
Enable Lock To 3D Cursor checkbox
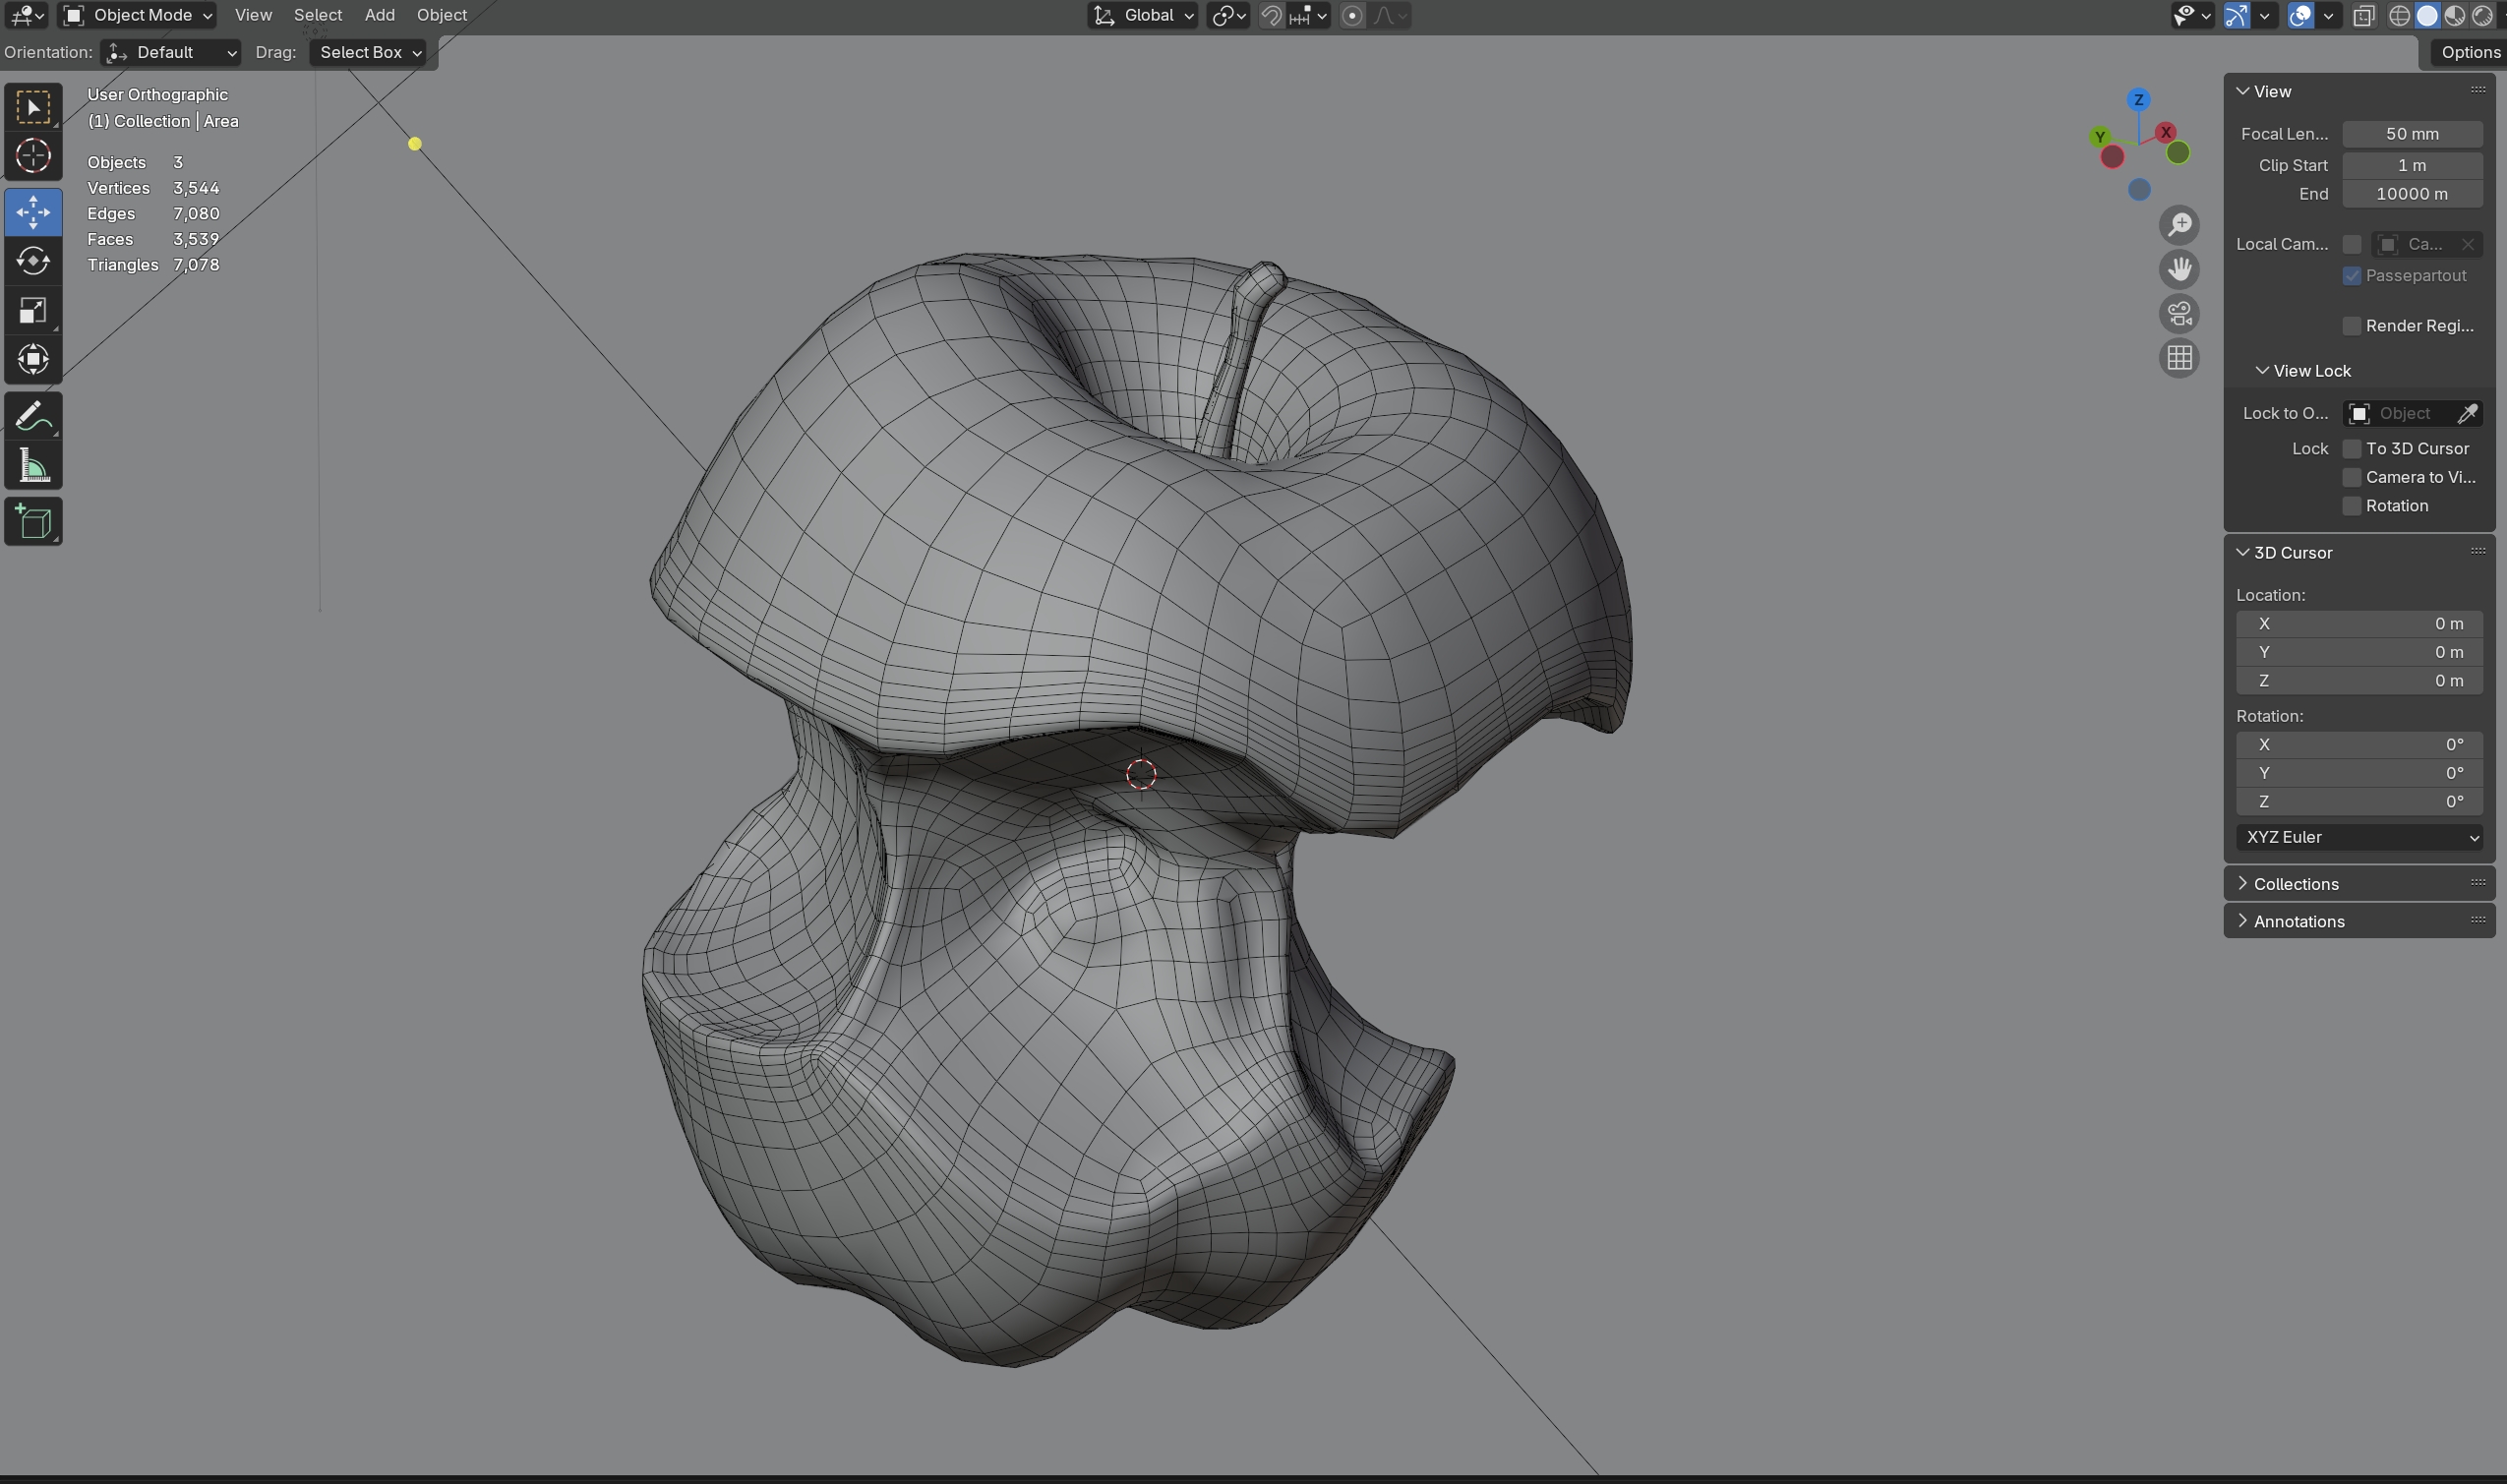2352,449
